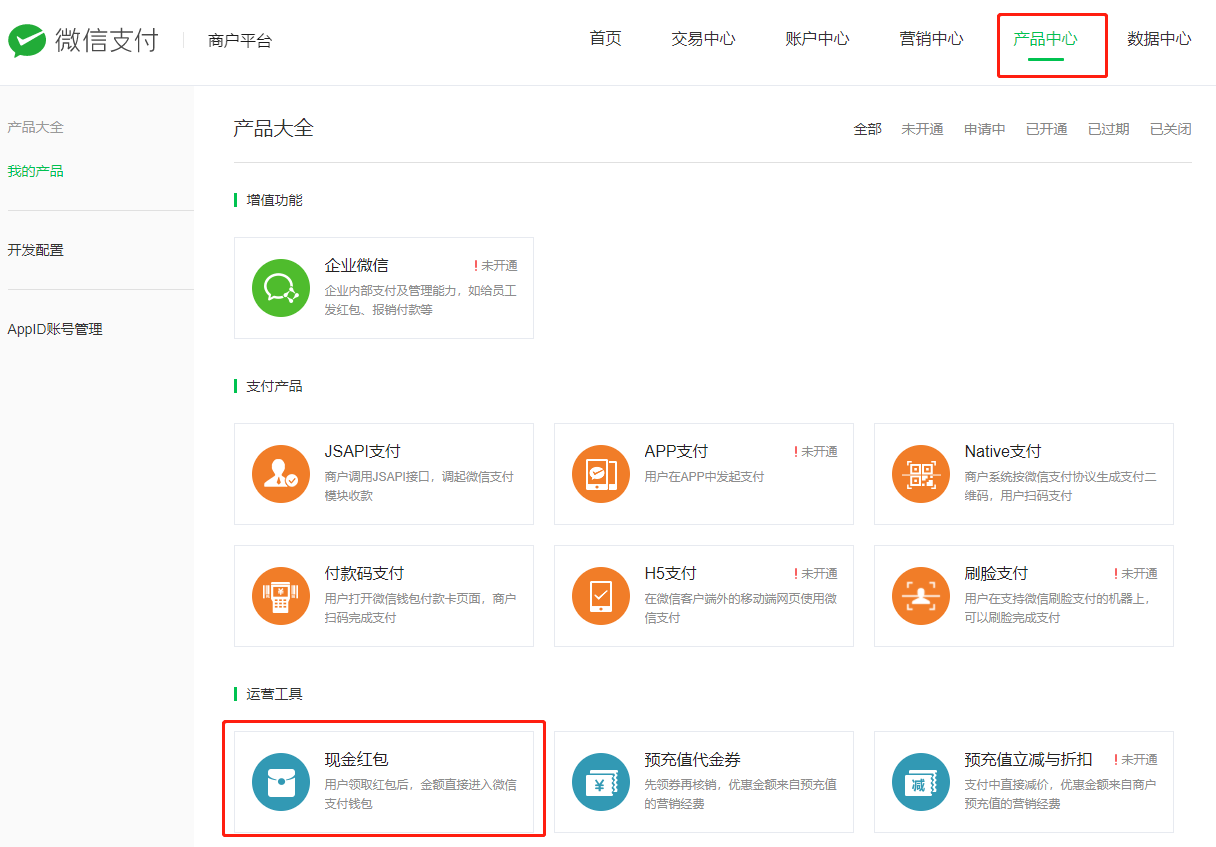Screen dimensions: 1216x847
Task: Click the 微信支付 brand title text
Action: pos(107,40)
